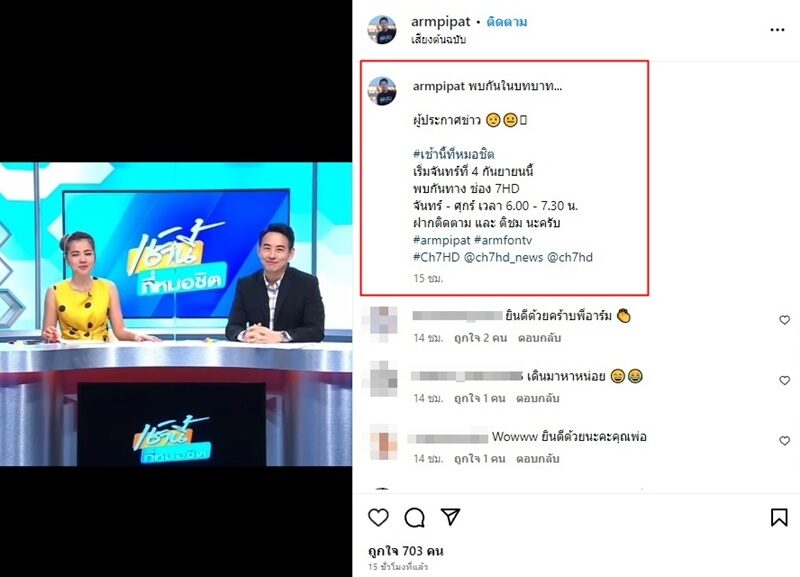Reply to the ยินดีด้วยคร้าบพี่อาร์ม comment
The width and height of the screenshot is (800, 577).
539,338
